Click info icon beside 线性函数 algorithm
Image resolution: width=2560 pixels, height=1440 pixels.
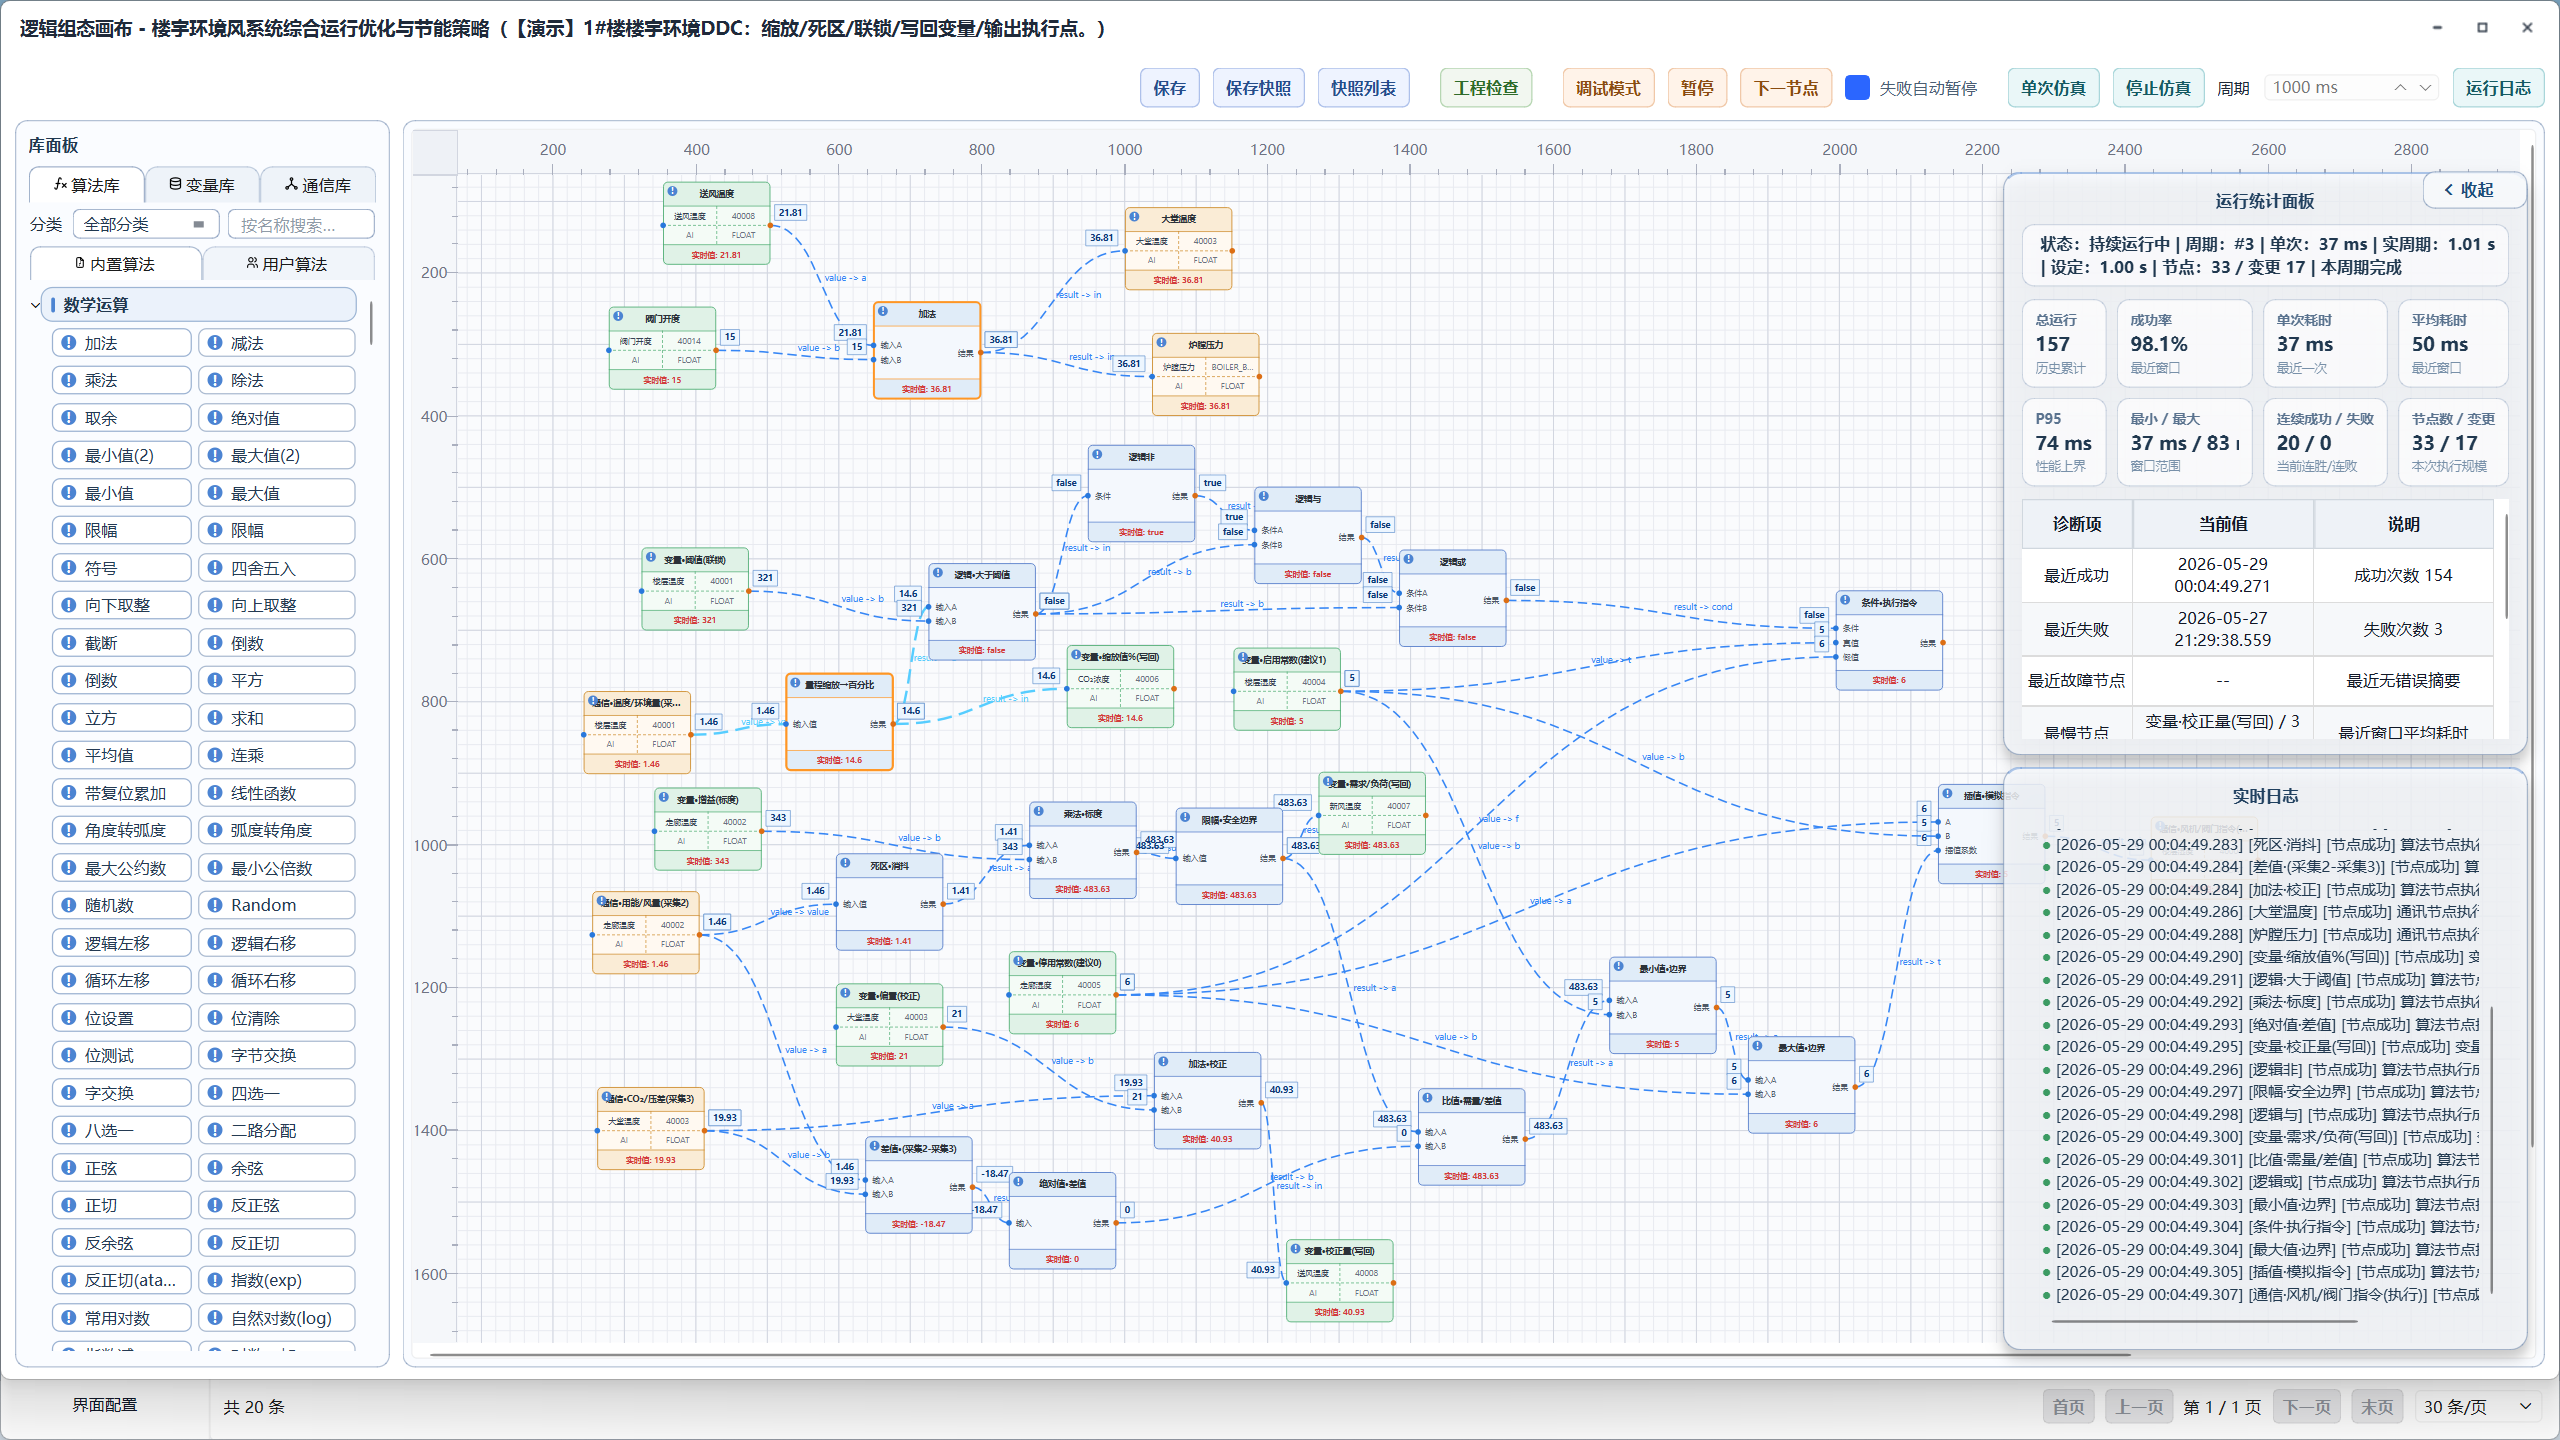[x=214, y=793]
